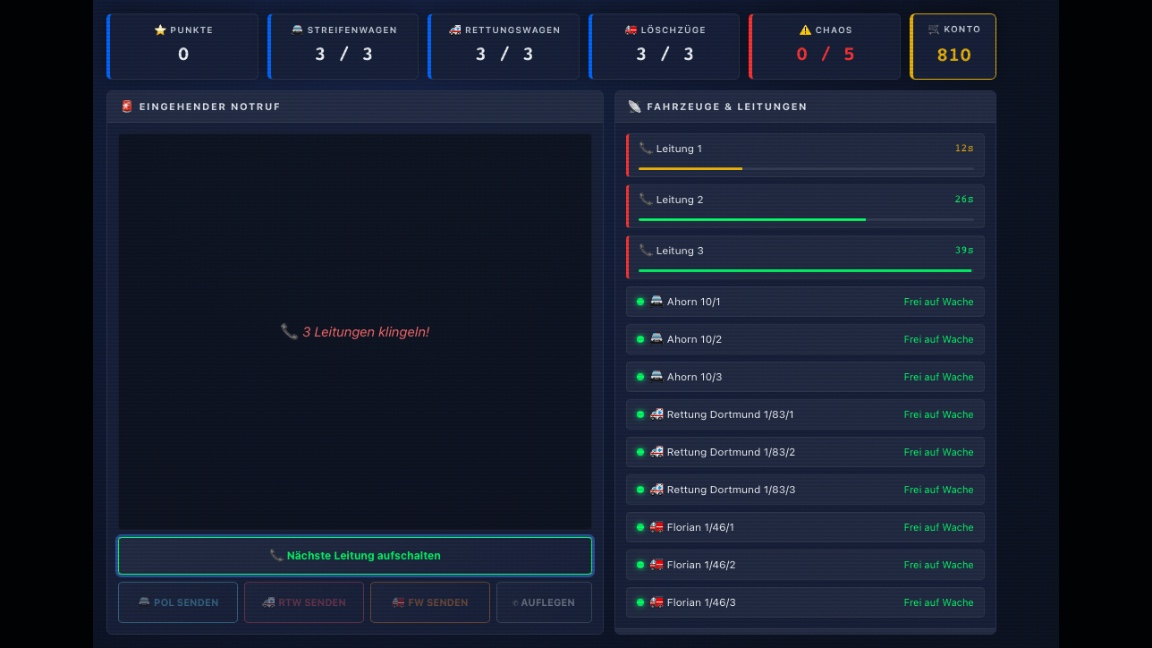1152x648 pixels.
Task: Click the Frei auf Wache status of Ahorn 10/3
Action: 938,377
